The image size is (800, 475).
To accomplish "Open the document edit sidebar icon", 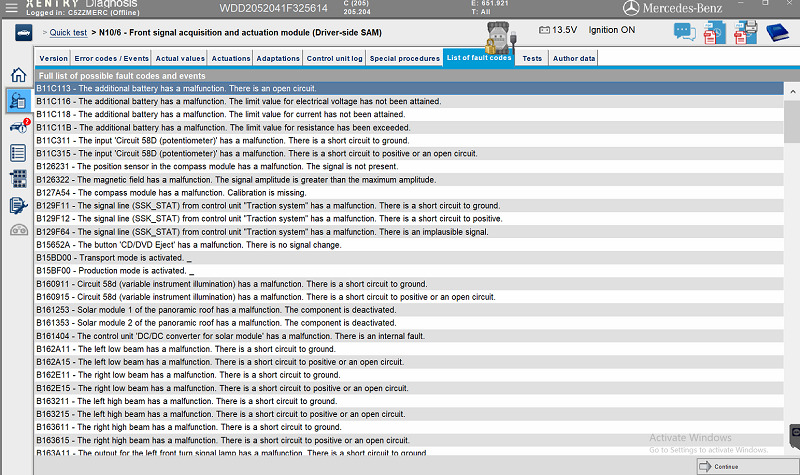I will tap(18, 205).
